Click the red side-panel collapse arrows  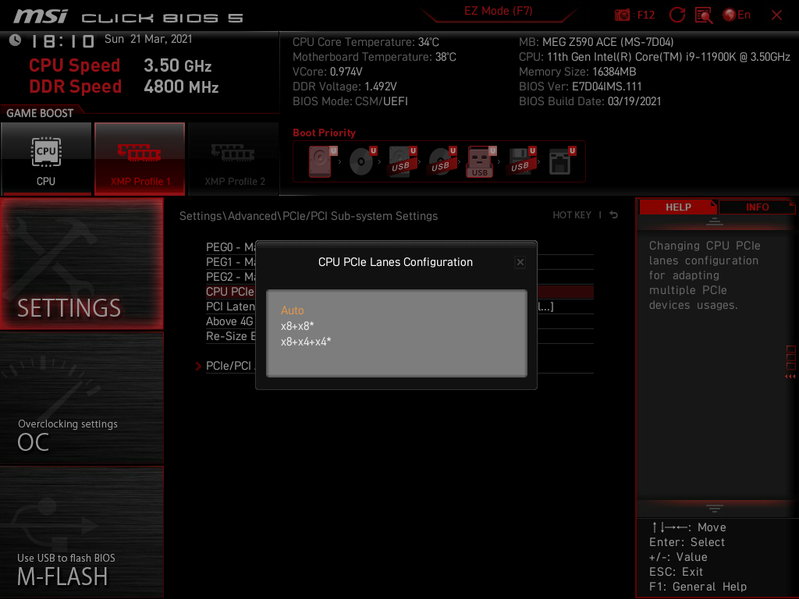(x=790, y=376)
